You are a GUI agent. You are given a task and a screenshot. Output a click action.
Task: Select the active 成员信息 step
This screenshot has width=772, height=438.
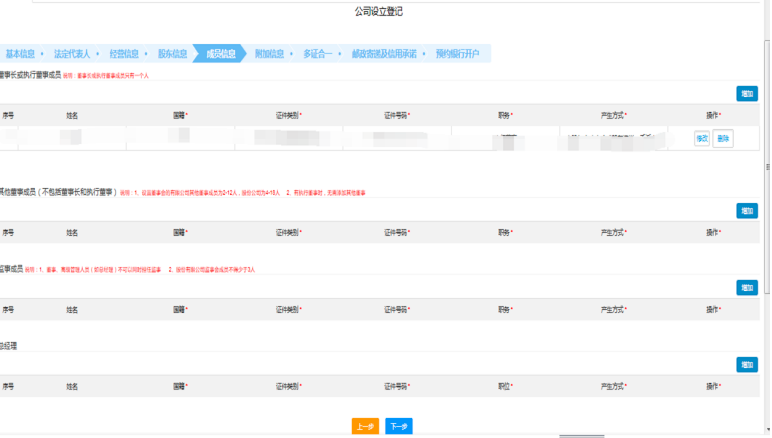pos(221,54)
